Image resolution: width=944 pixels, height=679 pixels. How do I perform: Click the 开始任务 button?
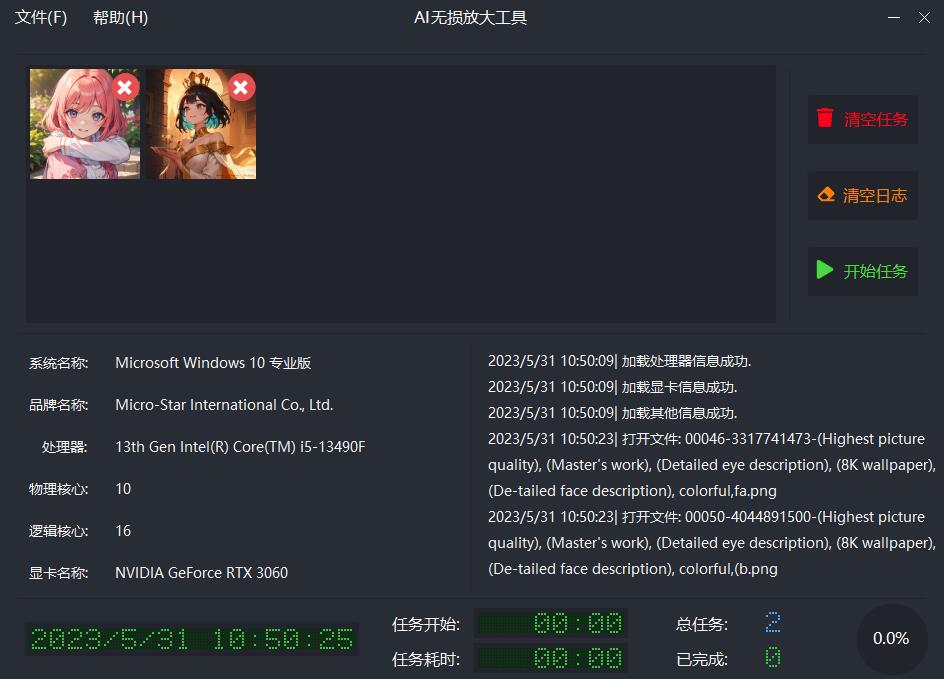click(x=863, y=271)
